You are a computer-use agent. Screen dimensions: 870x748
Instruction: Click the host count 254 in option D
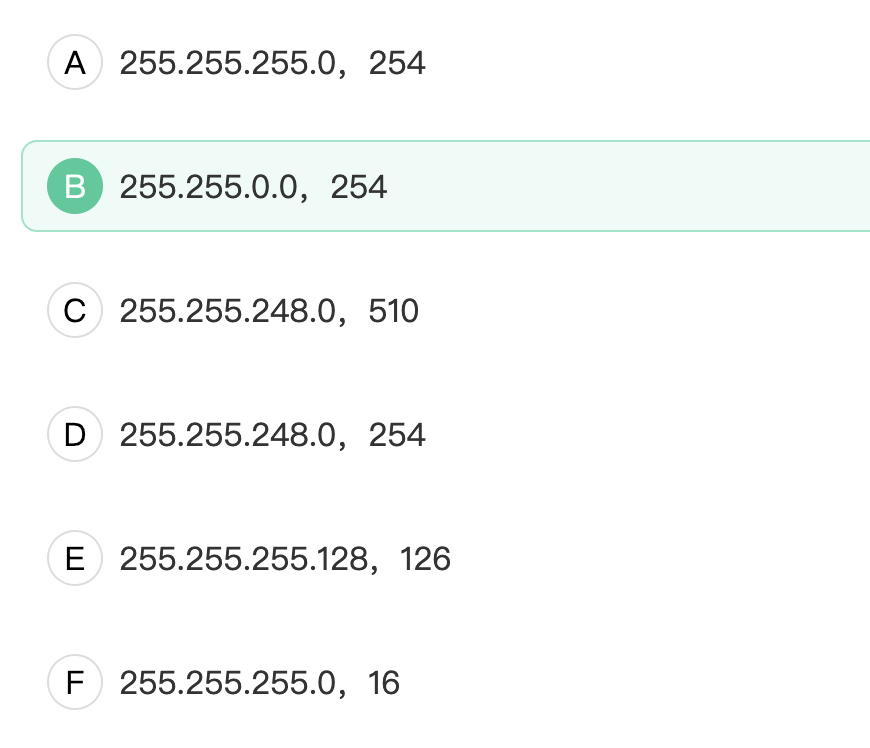397,434
